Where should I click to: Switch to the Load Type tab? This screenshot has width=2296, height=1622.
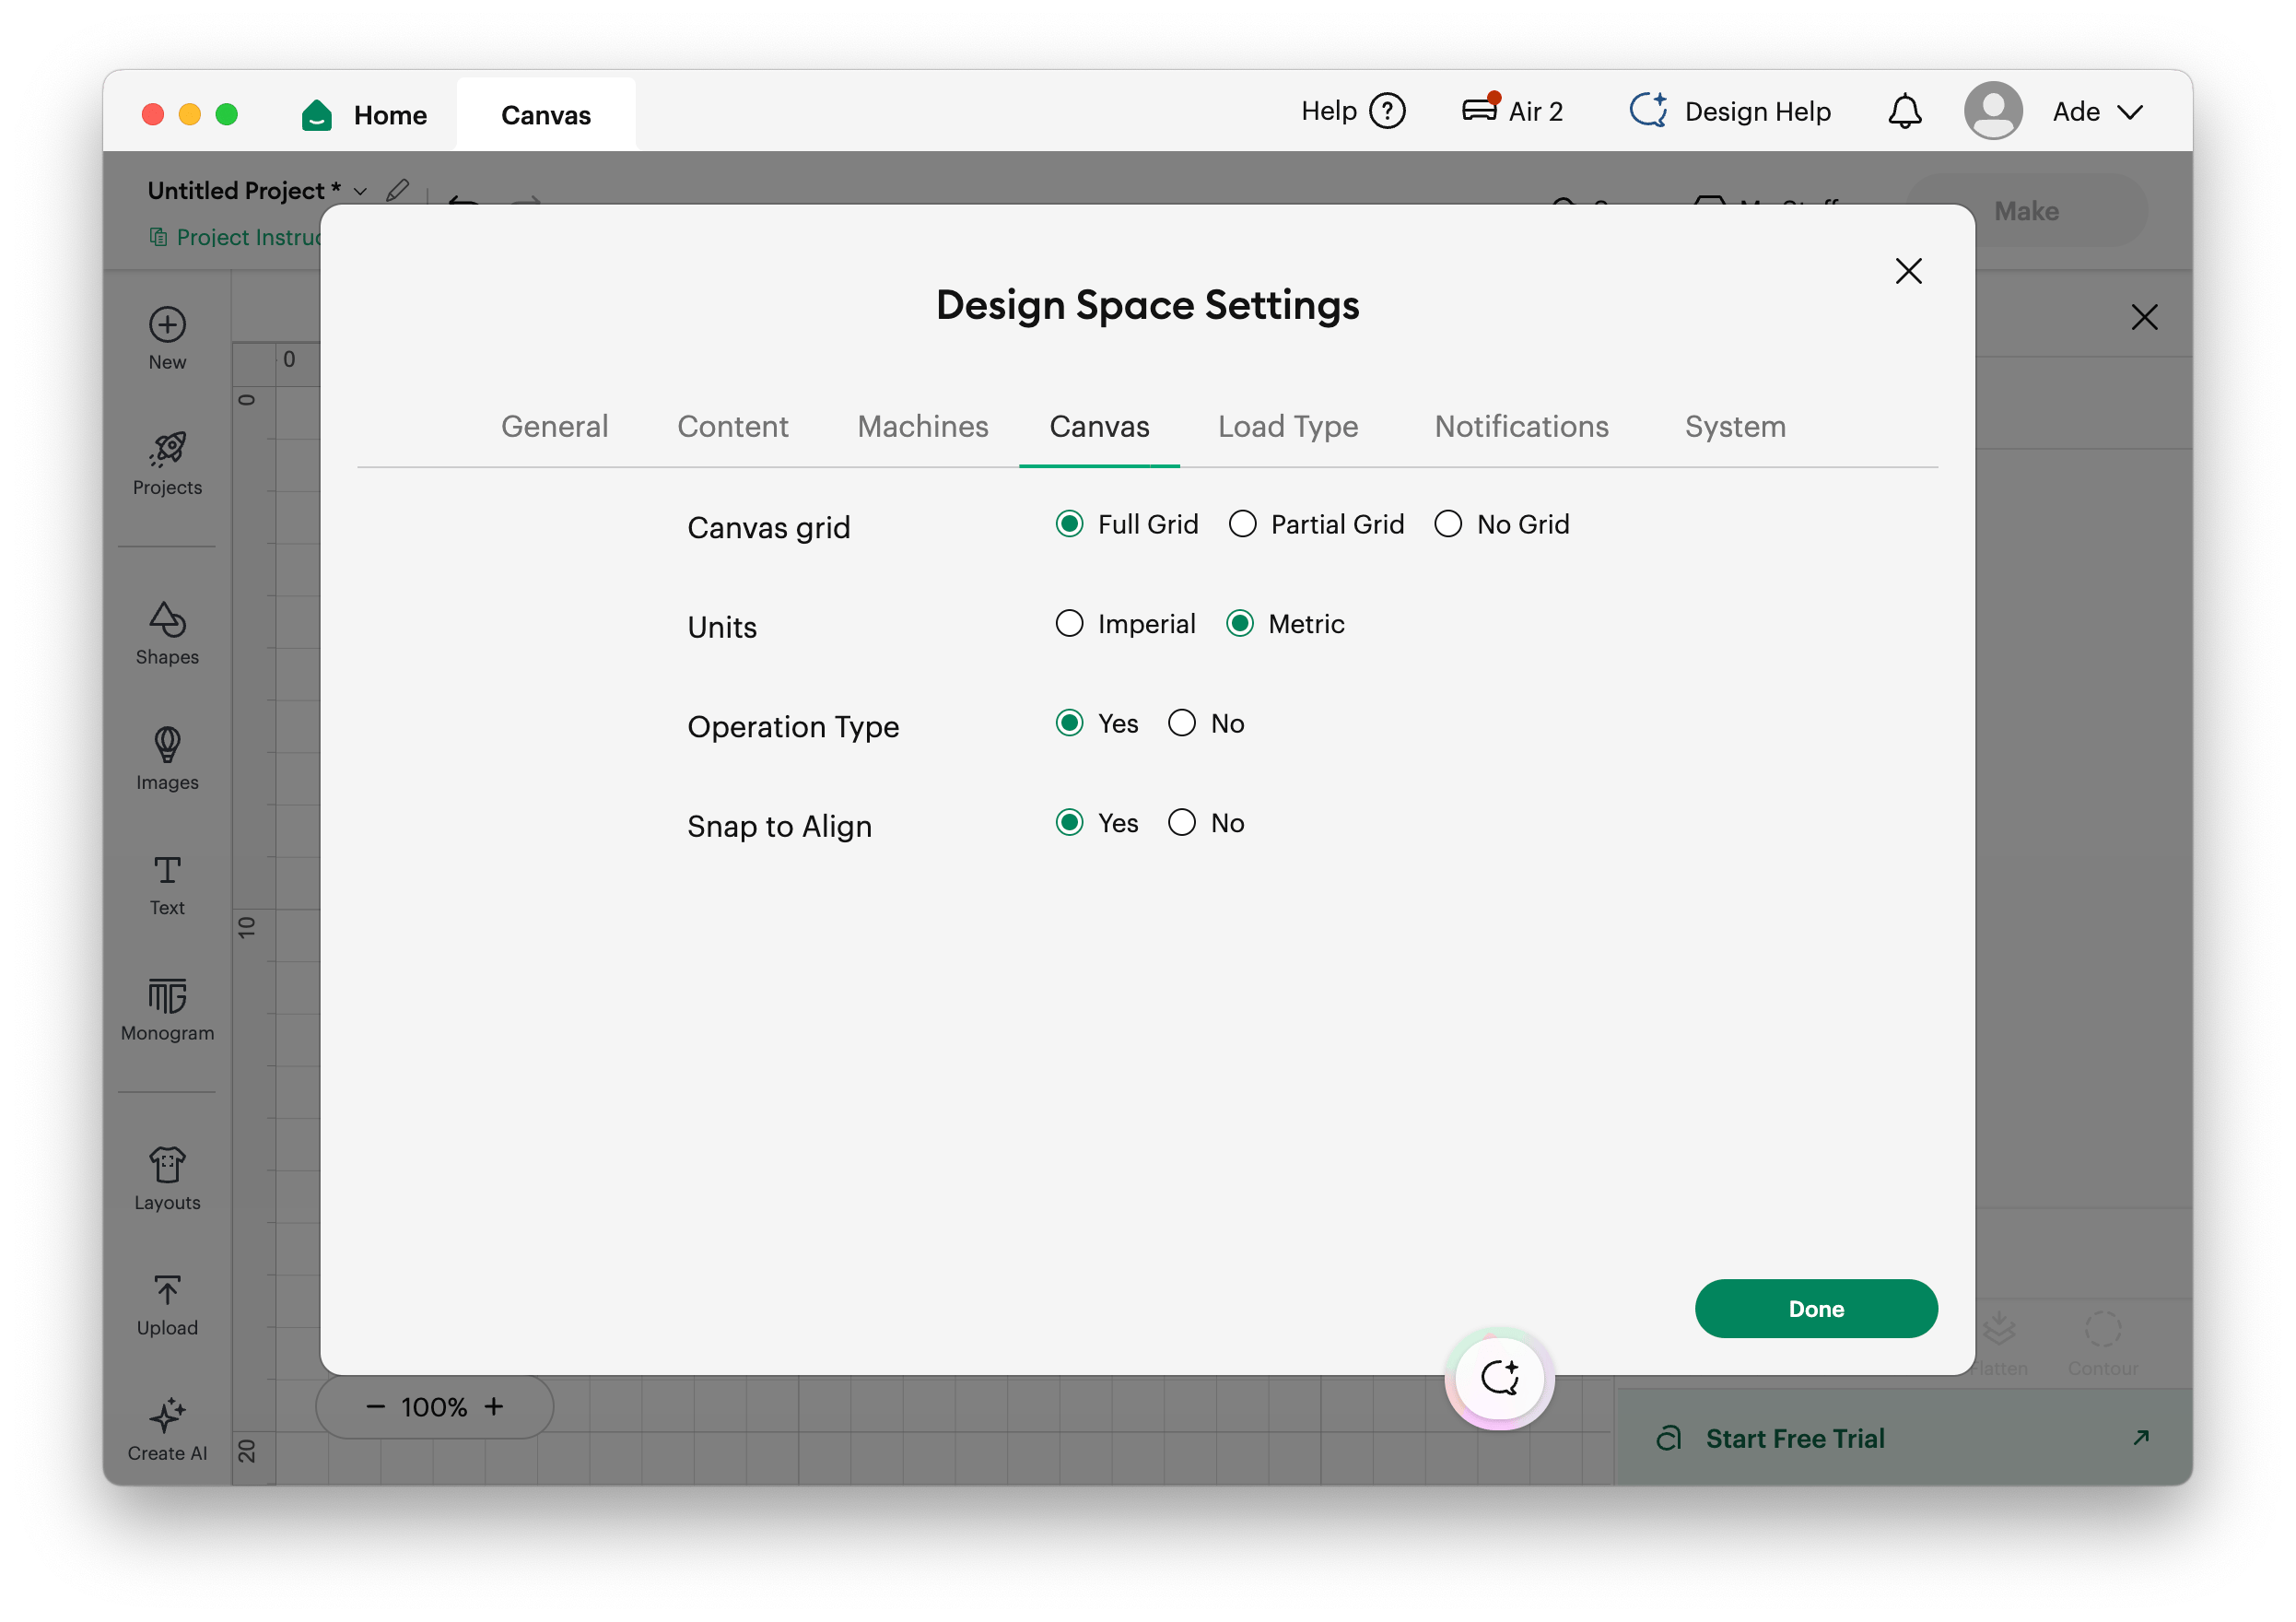click(x=1288, y=427)
